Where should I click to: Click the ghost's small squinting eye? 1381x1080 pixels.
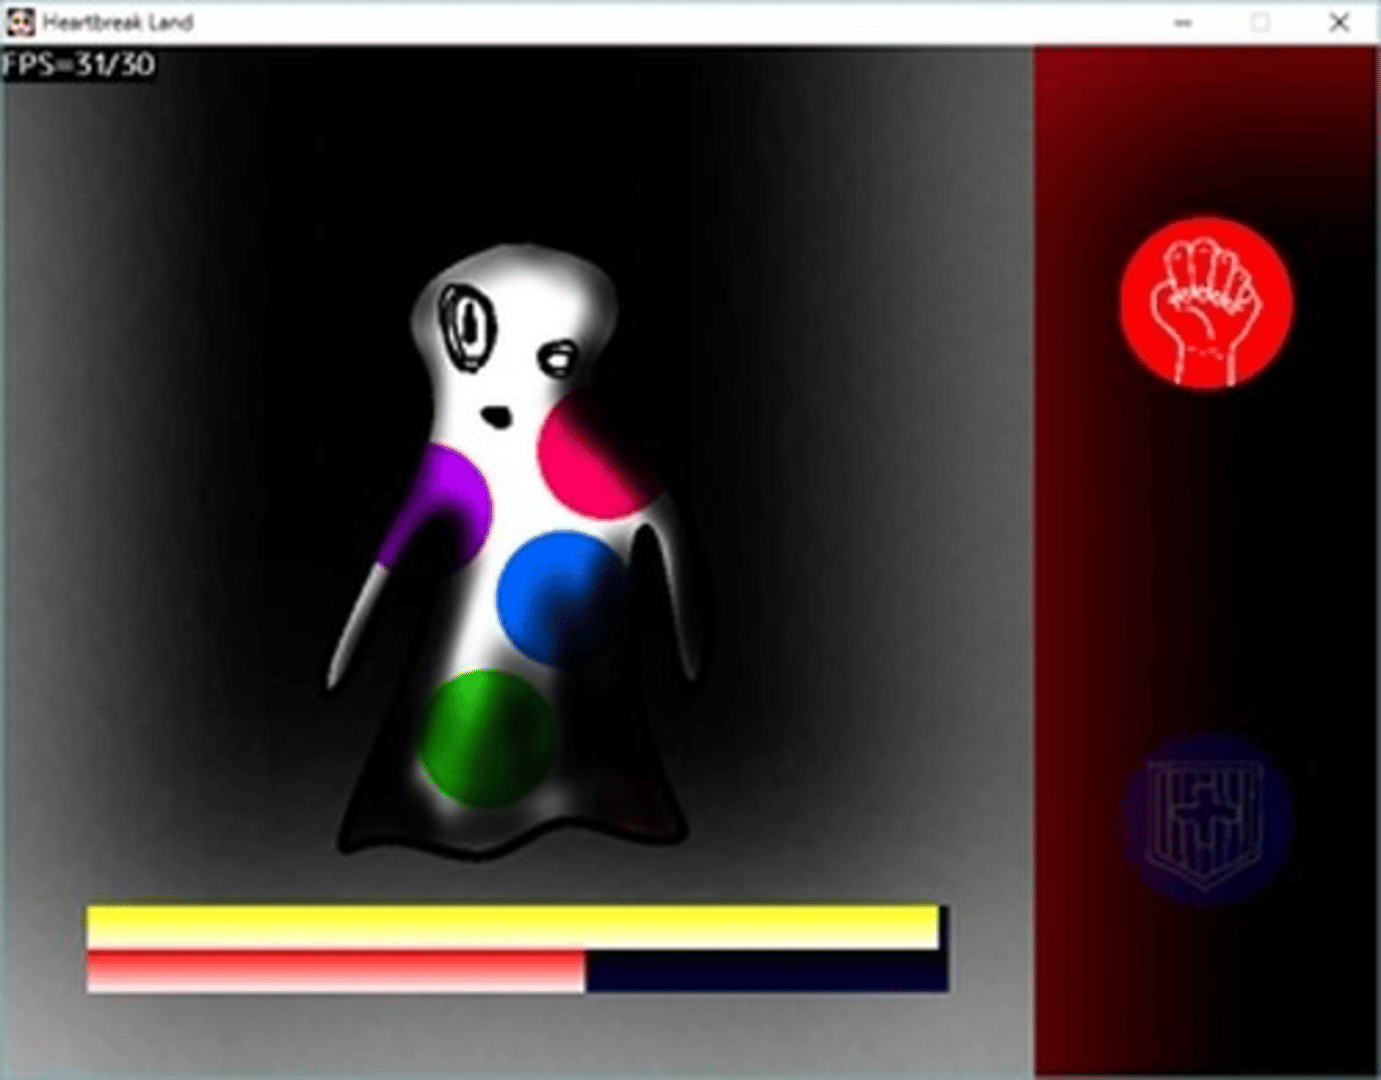(557, 356)
